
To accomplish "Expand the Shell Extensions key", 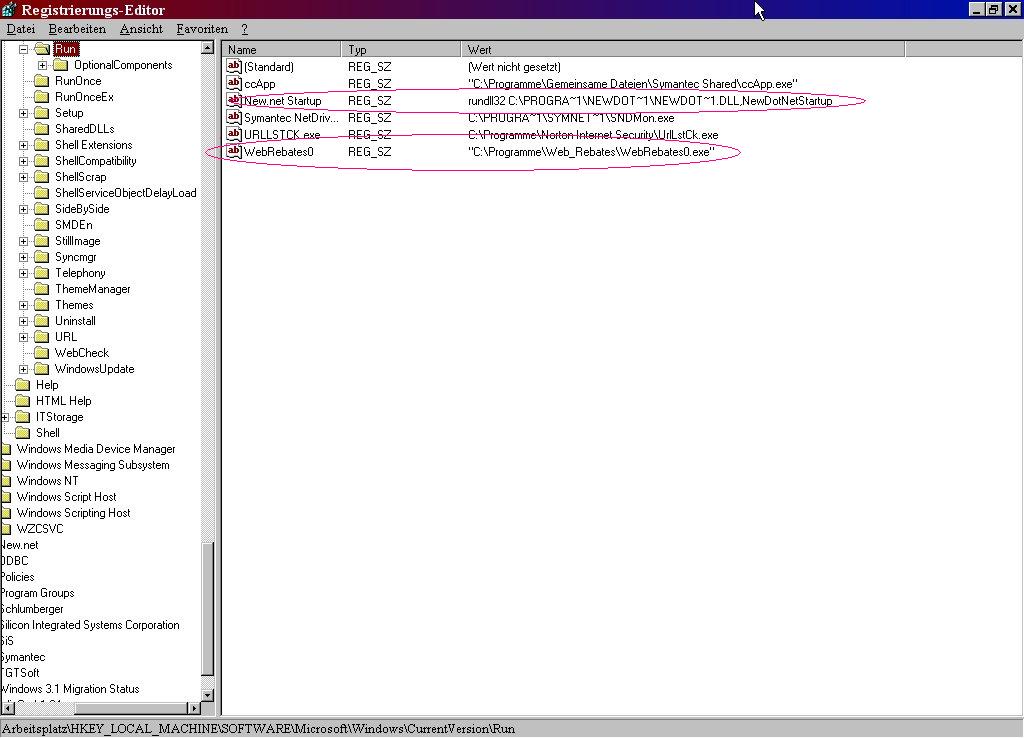I will pyautogui.click(x=24, y=145).
